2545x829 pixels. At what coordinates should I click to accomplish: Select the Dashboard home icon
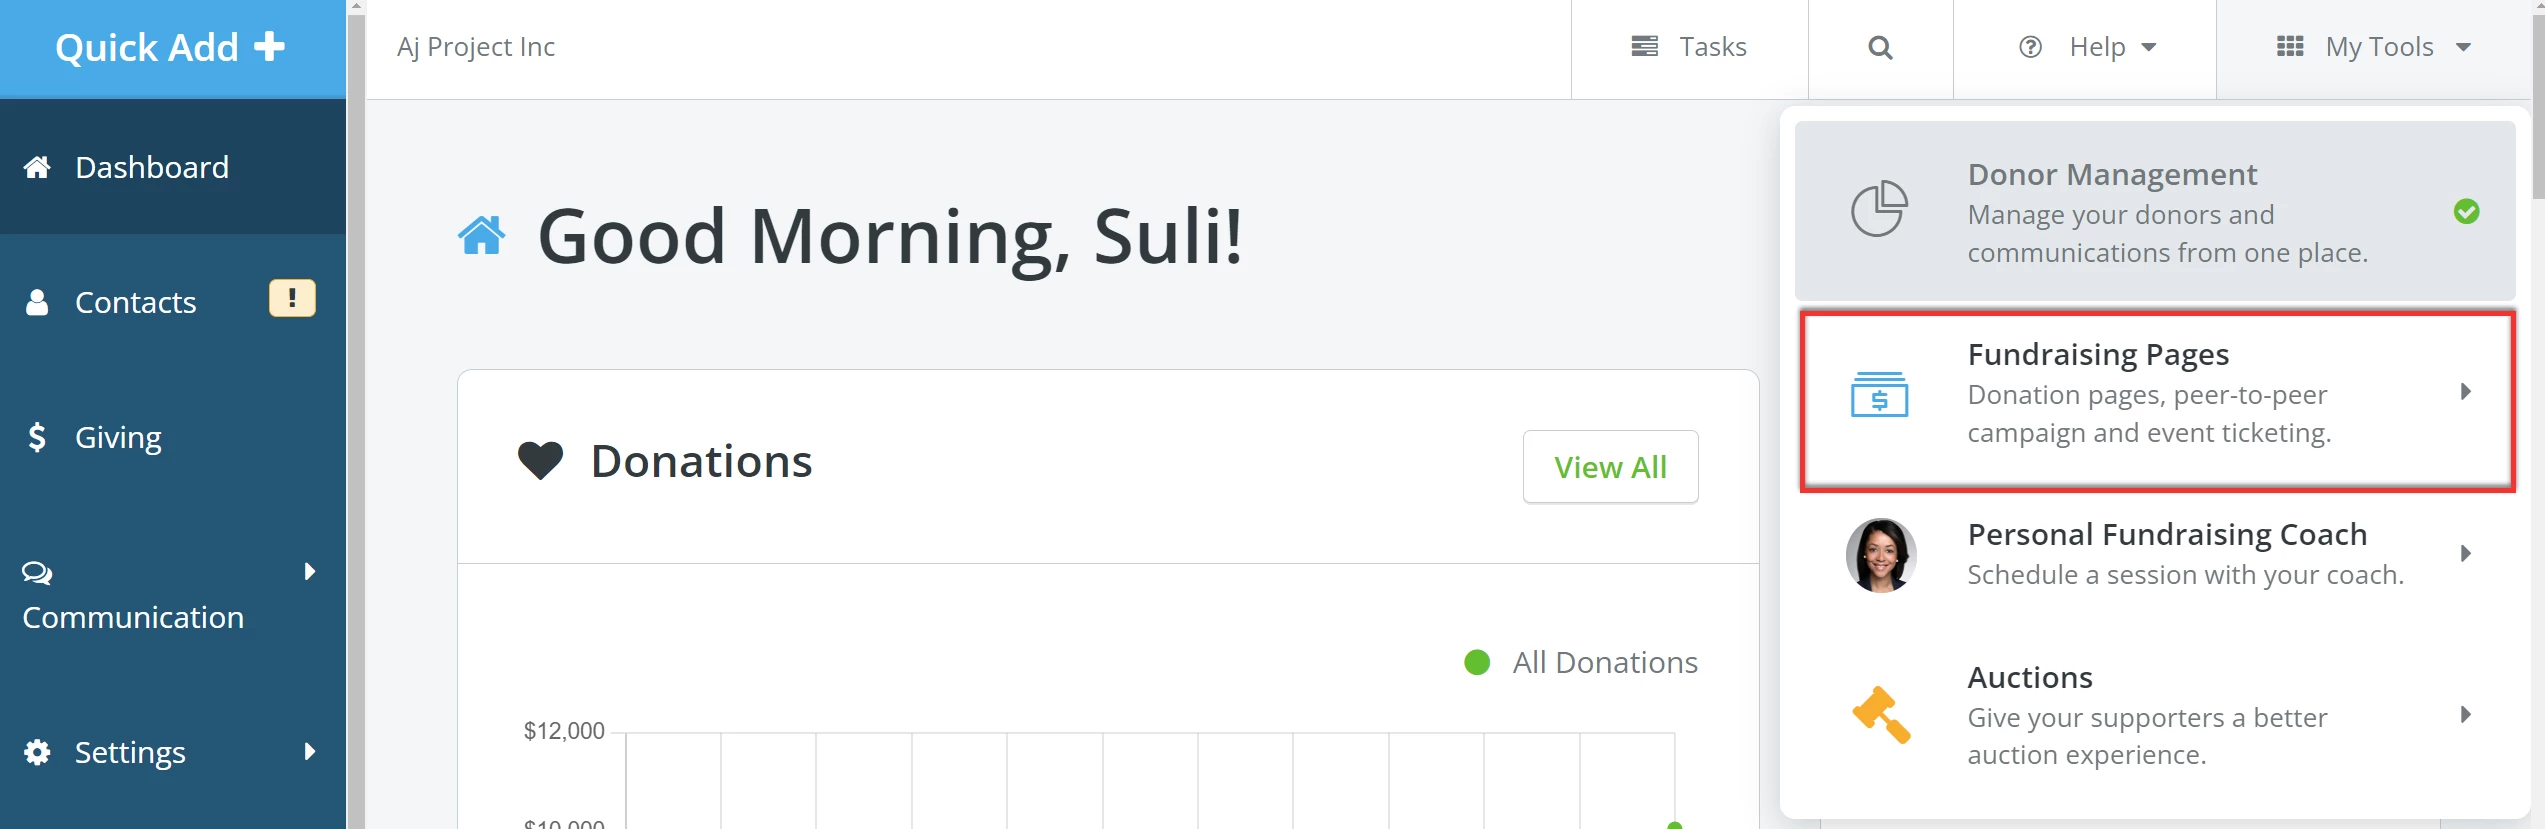point(38,166)
